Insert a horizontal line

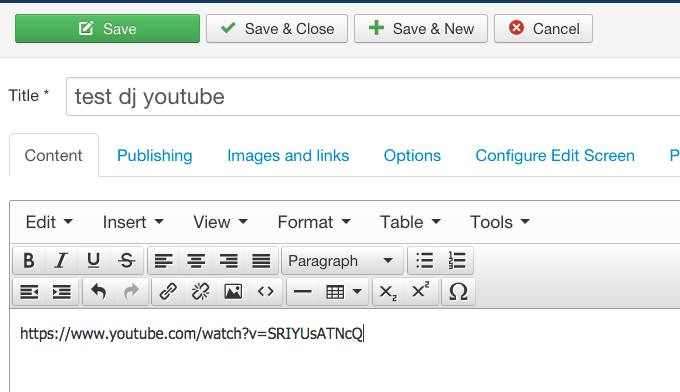[303, 292]
